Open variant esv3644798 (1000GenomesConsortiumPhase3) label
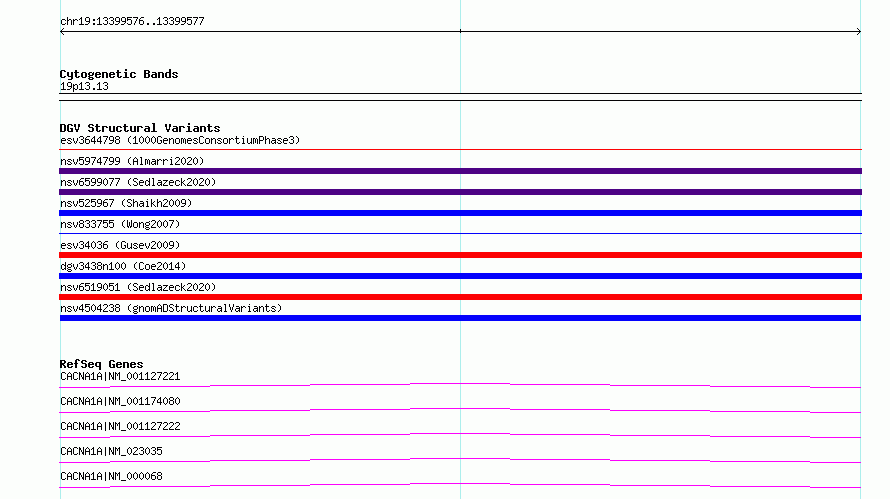The width and height of the screenshot is (890, 499). [180, 140]
